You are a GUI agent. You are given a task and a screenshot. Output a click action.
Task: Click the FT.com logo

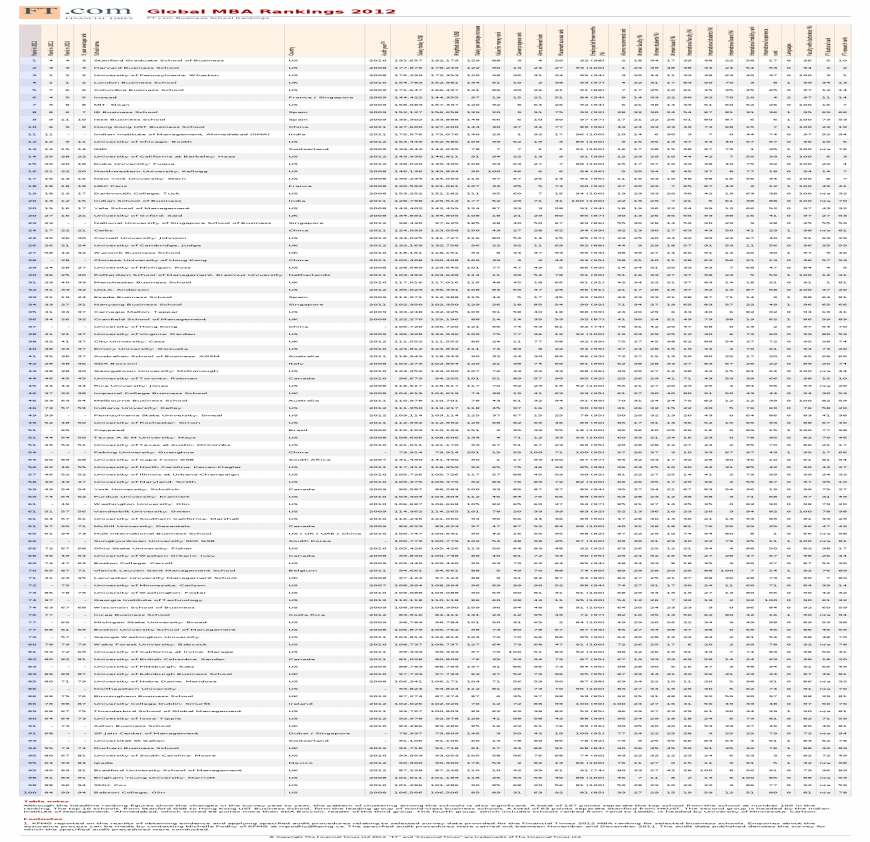click(x=77, y=12)
